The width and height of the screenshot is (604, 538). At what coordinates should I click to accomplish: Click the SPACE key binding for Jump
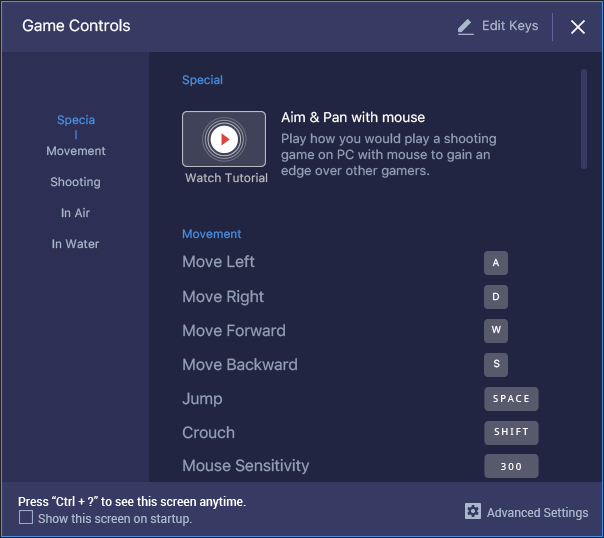point(511,399)
